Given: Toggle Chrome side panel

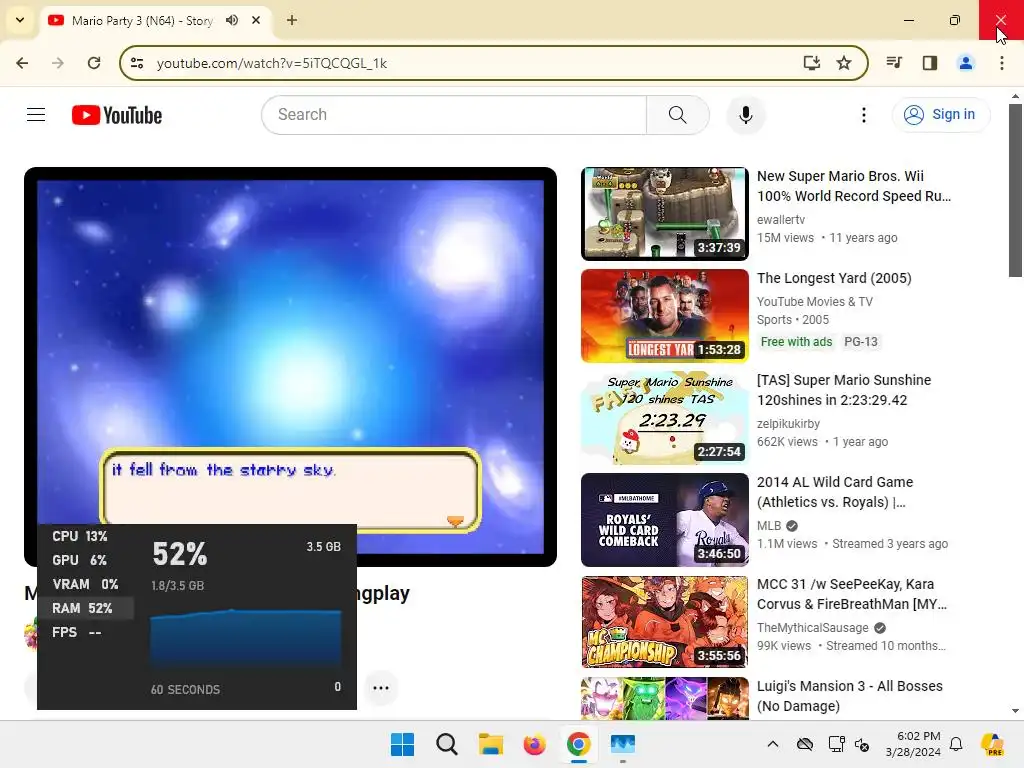Looking at the screenshot, I should click(x=930, y=63).
